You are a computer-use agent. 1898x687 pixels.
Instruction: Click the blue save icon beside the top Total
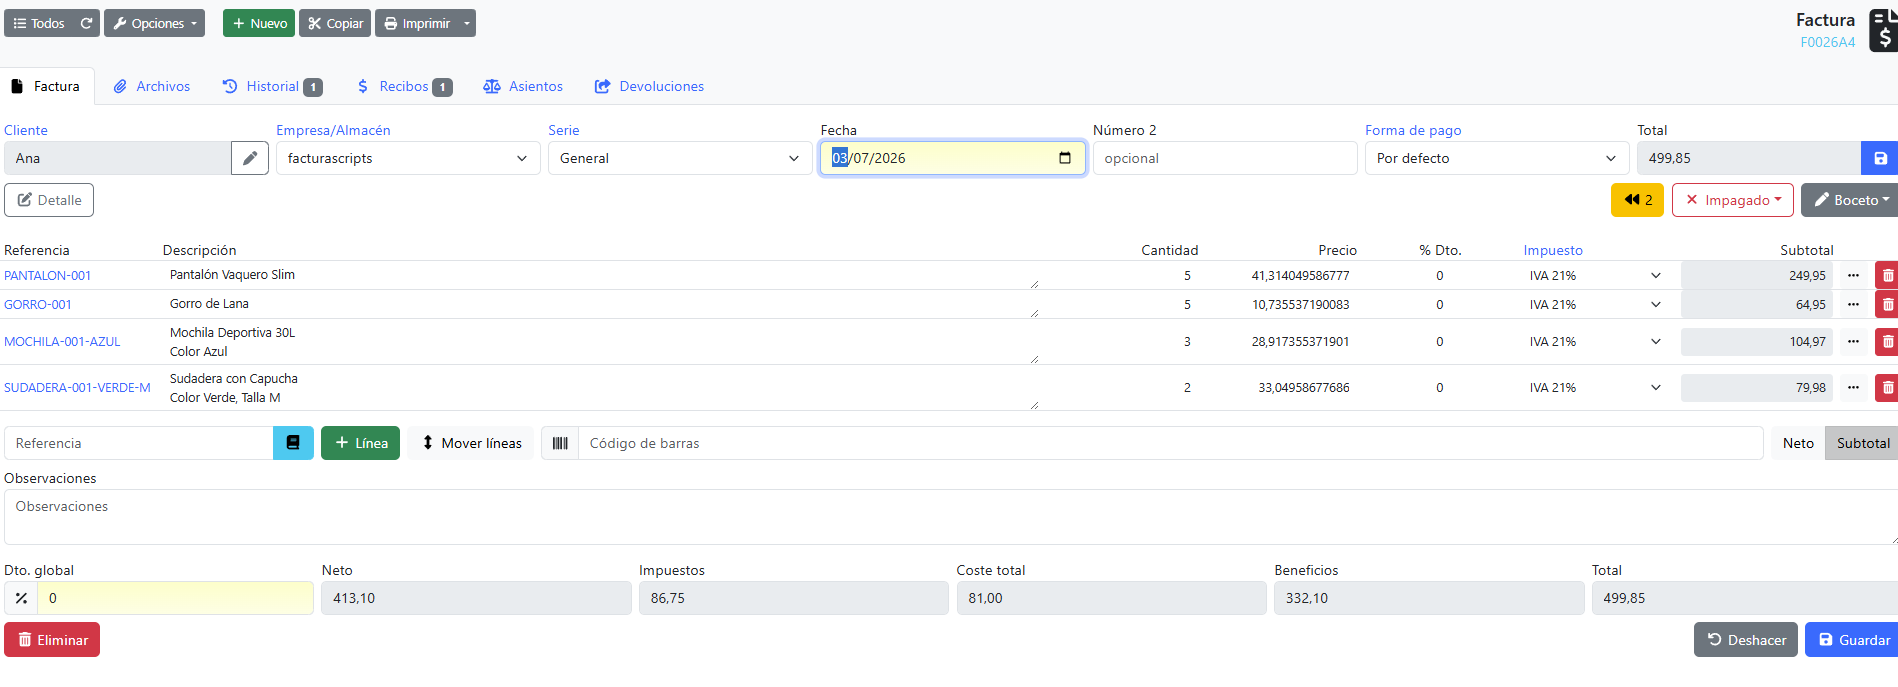pyautogui.click(x=1880, y=158)
